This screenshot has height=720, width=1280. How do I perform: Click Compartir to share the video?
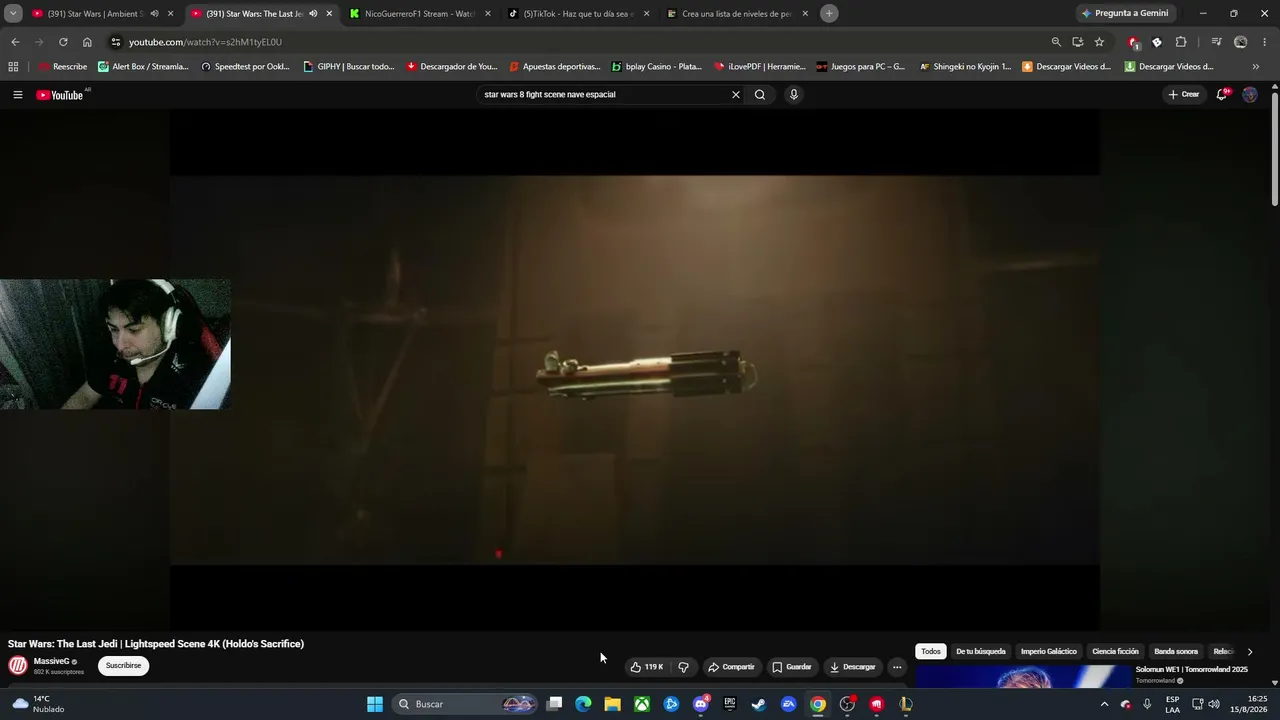(731, 667)
